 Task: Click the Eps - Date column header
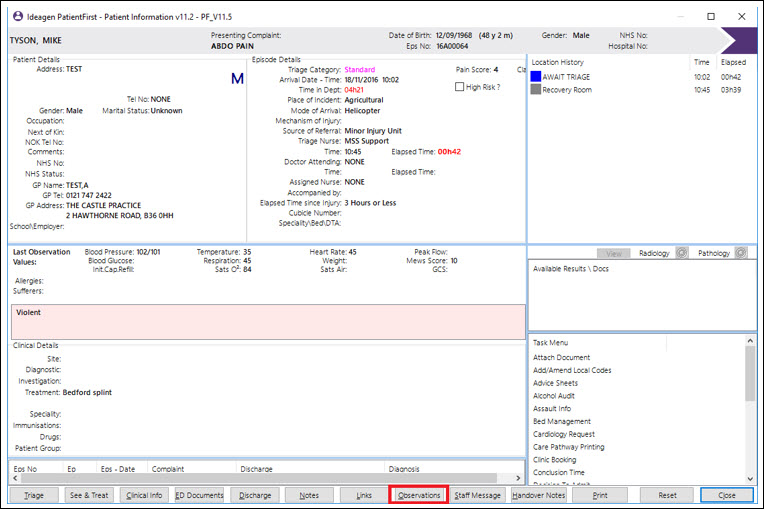pyautogui.click(x=118, y=469)
